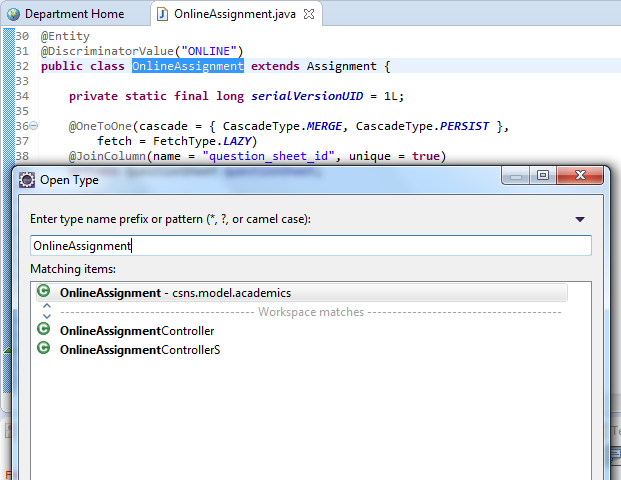Open the Open Type view menu dropdown arrow
This screenshot has width=621, height=480.
580,219
